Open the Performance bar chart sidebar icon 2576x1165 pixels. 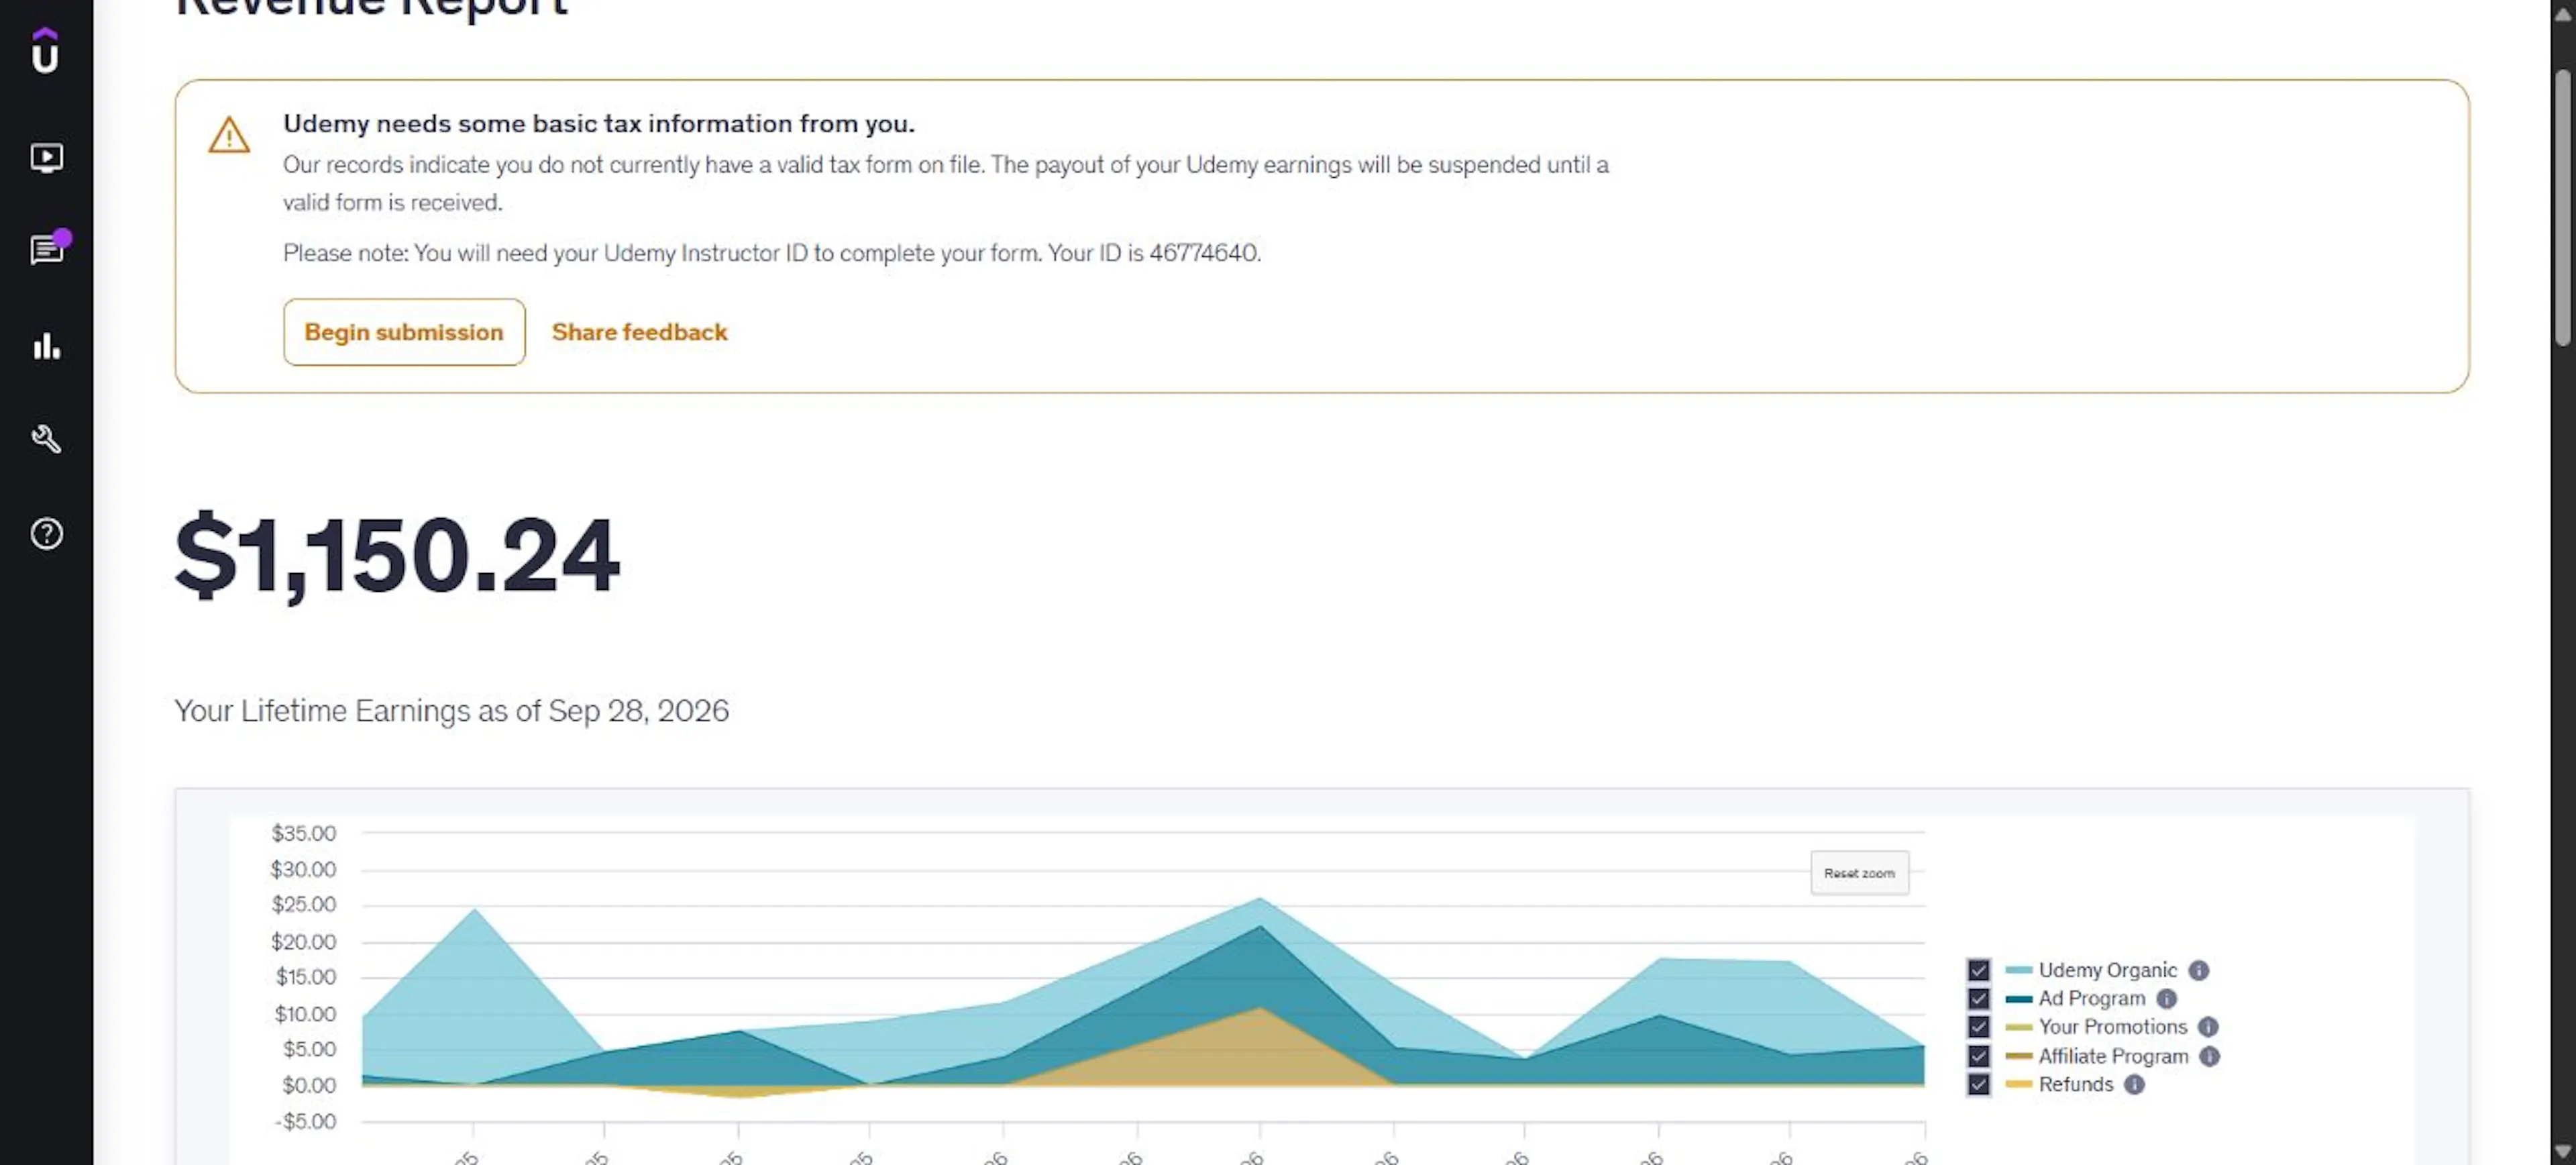pos(46,346)
